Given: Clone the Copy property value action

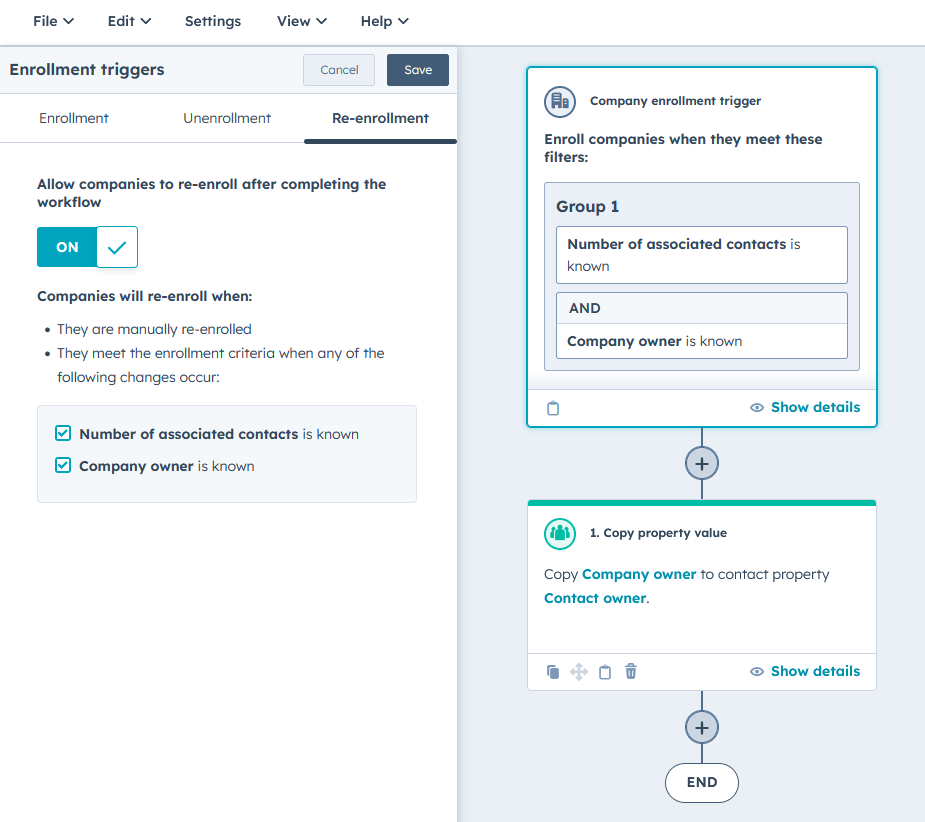Looking at the screenshot, I should tap(553, 671).
